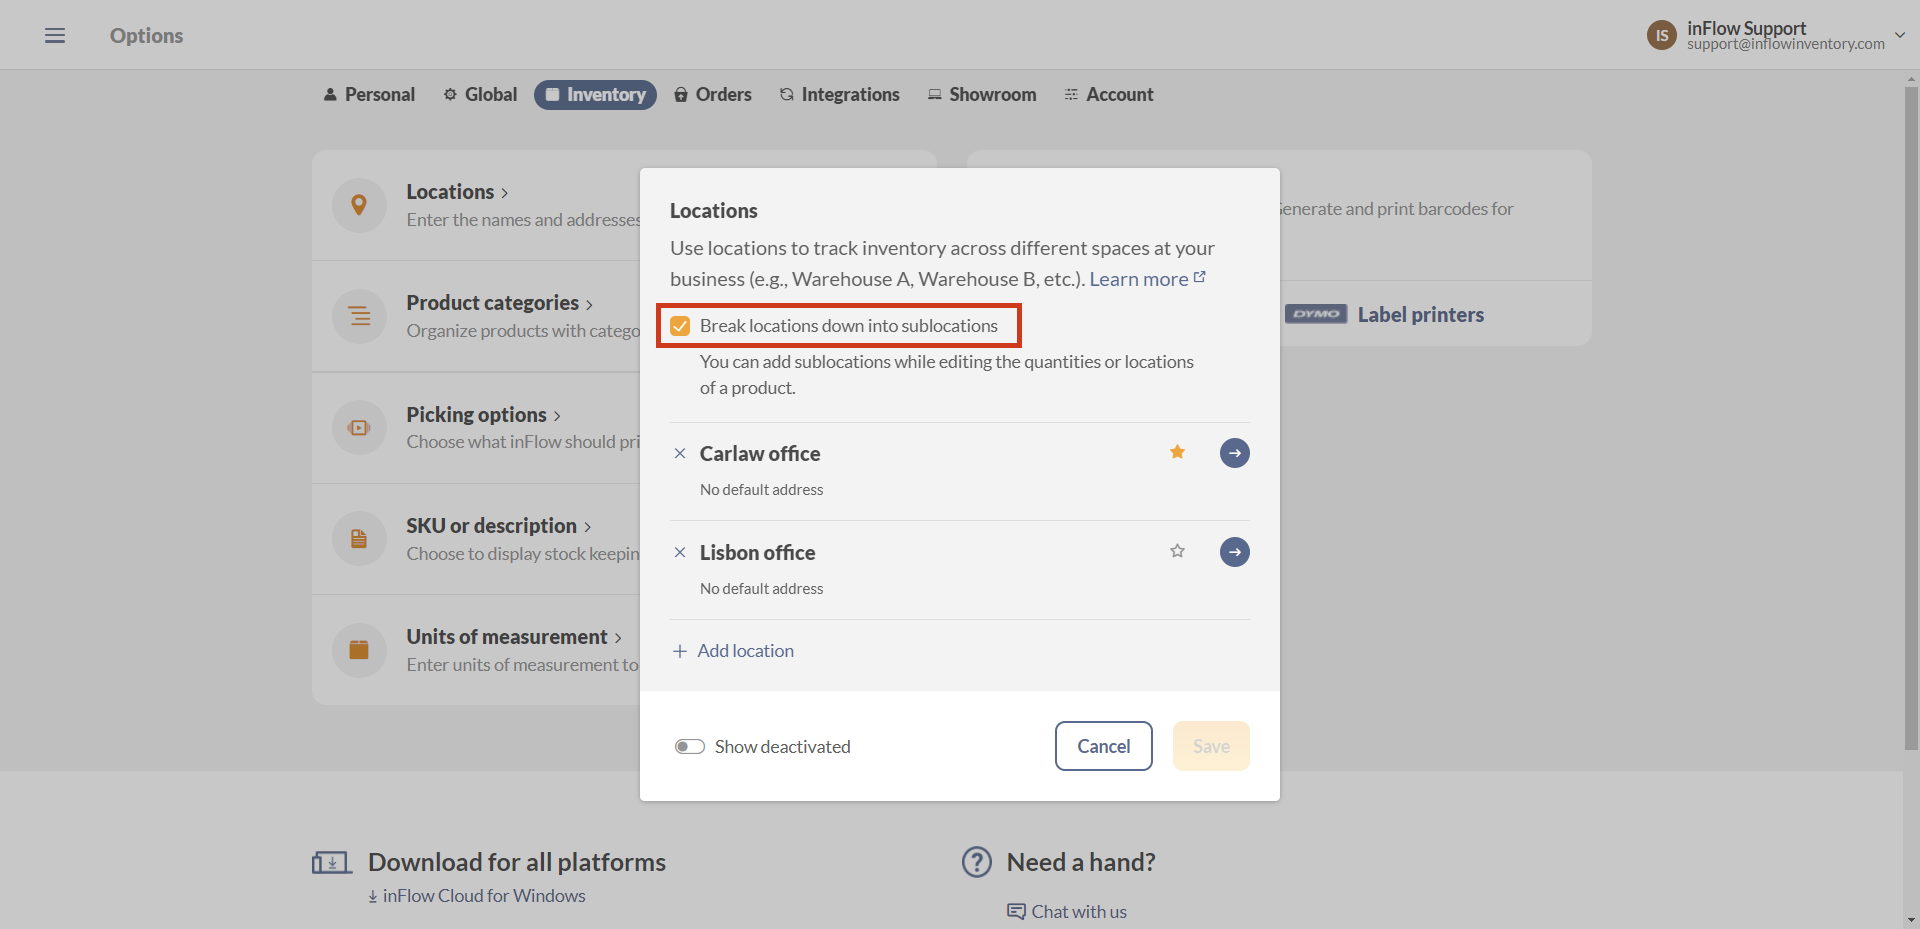Open Lisbon office details arrow

pos(1234,552)
